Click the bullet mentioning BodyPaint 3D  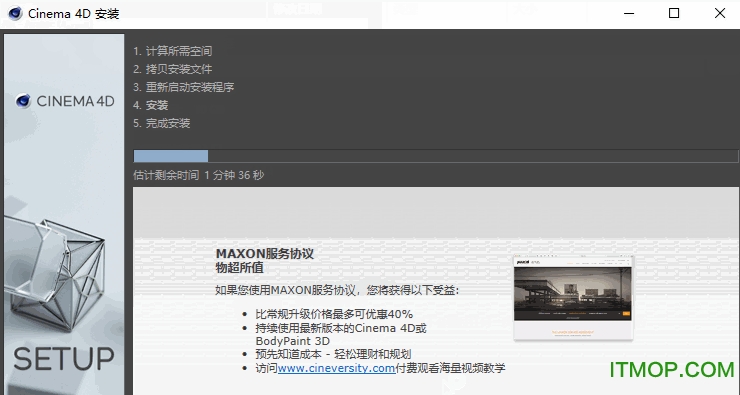click(341, 334)
